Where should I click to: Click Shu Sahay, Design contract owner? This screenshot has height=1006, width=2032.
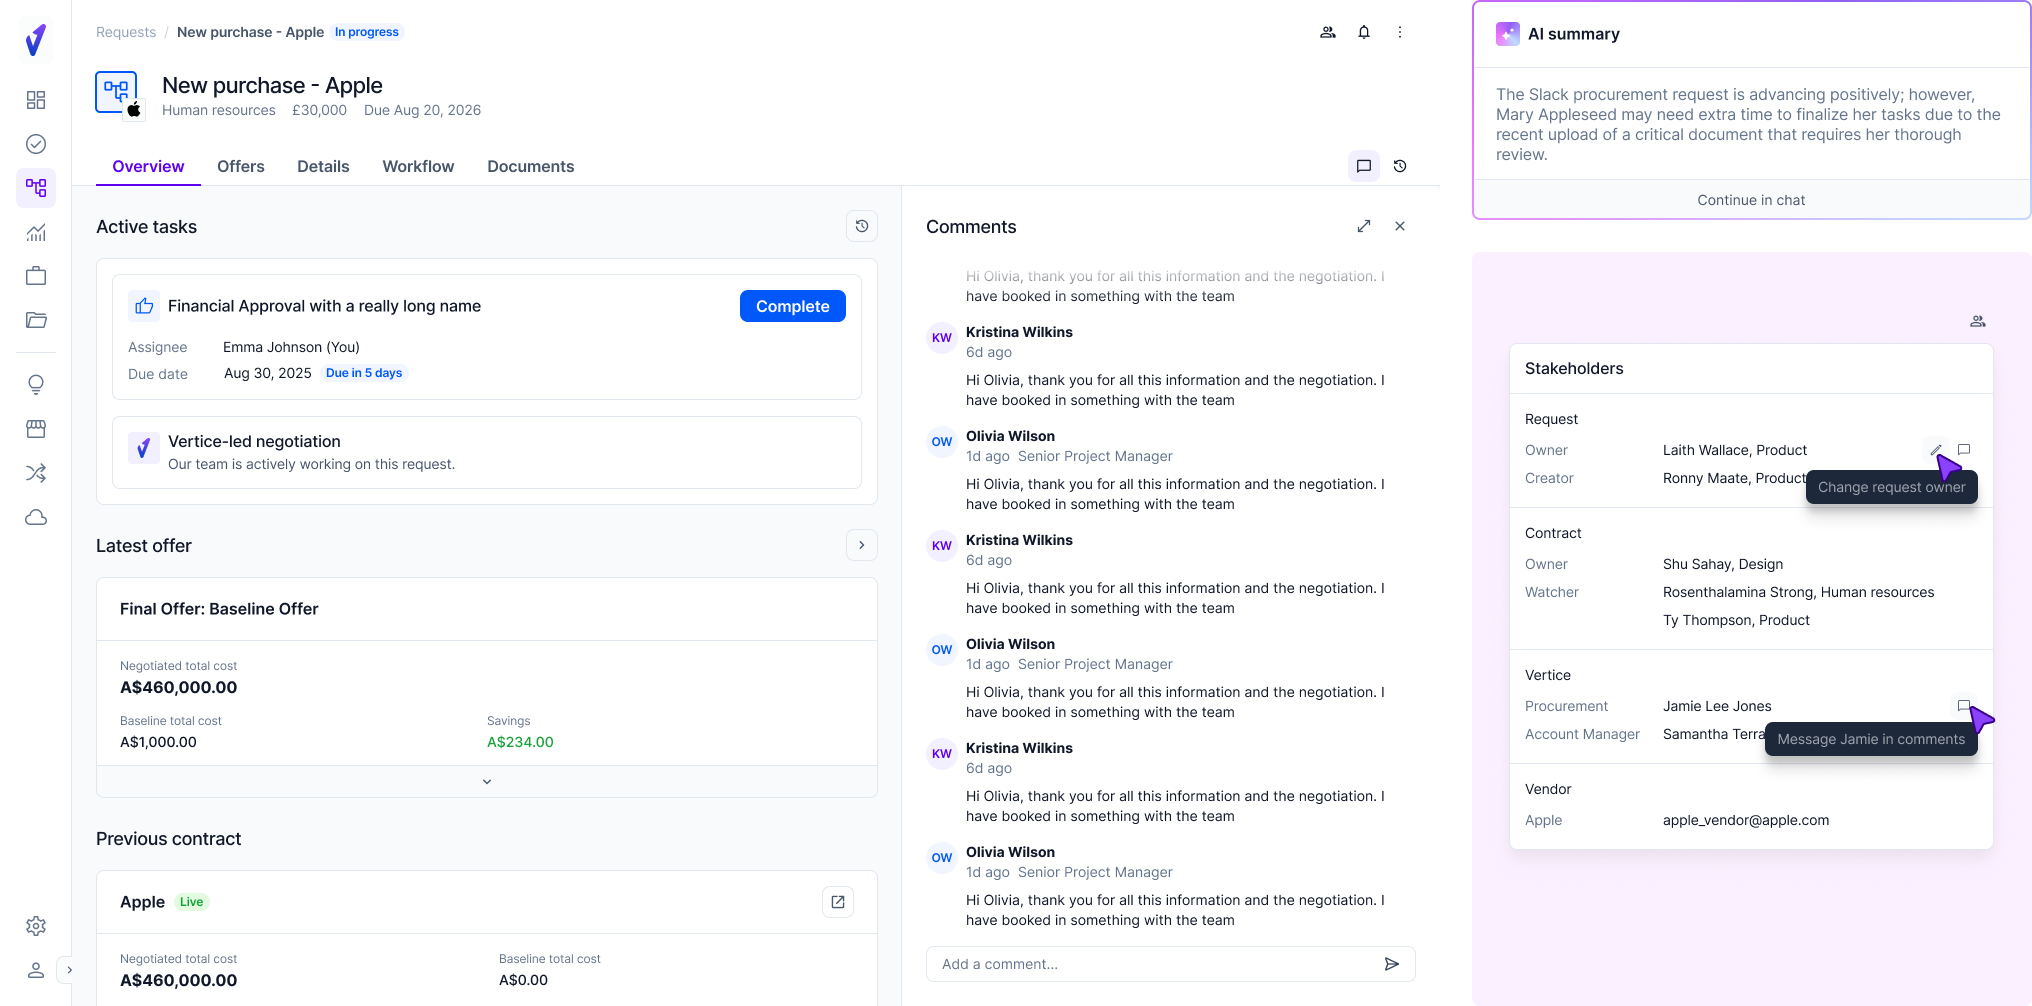pyautogui.click(x=1723, y=564)
